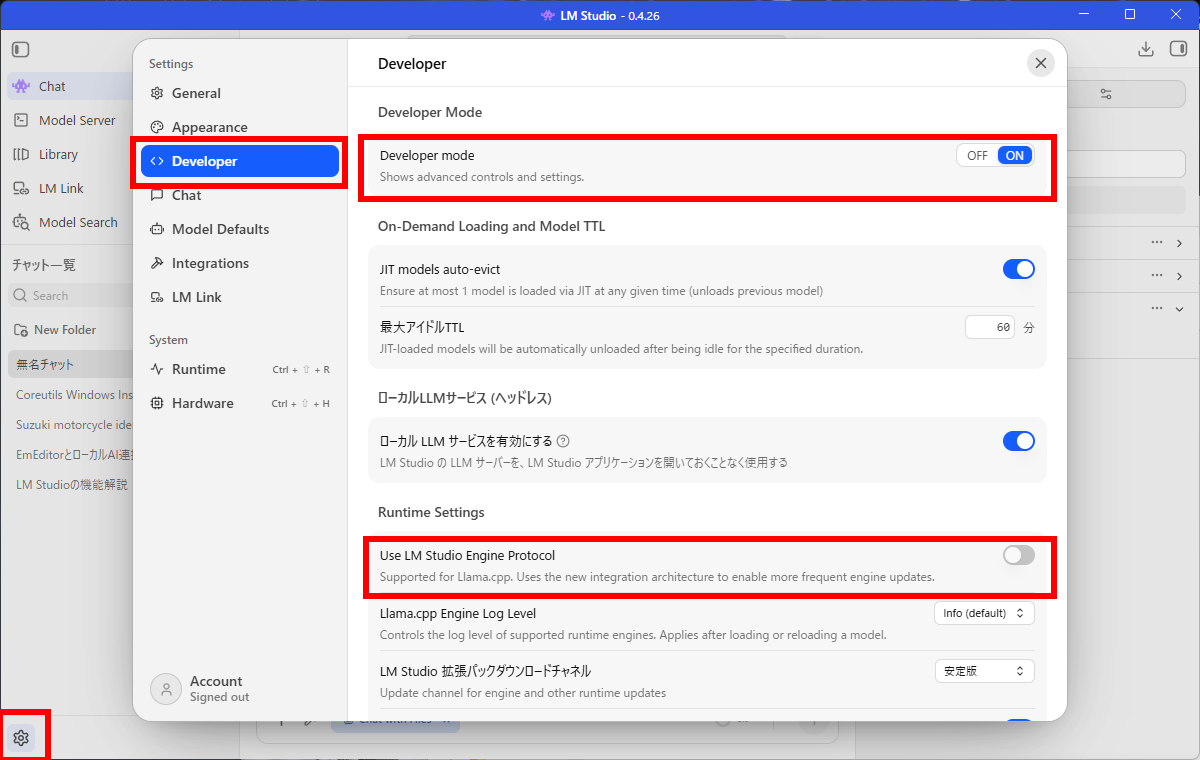Viewport: 1200px width, 760px height.
Task: Click the text field in the right panel
Action: click(1126, 164)
